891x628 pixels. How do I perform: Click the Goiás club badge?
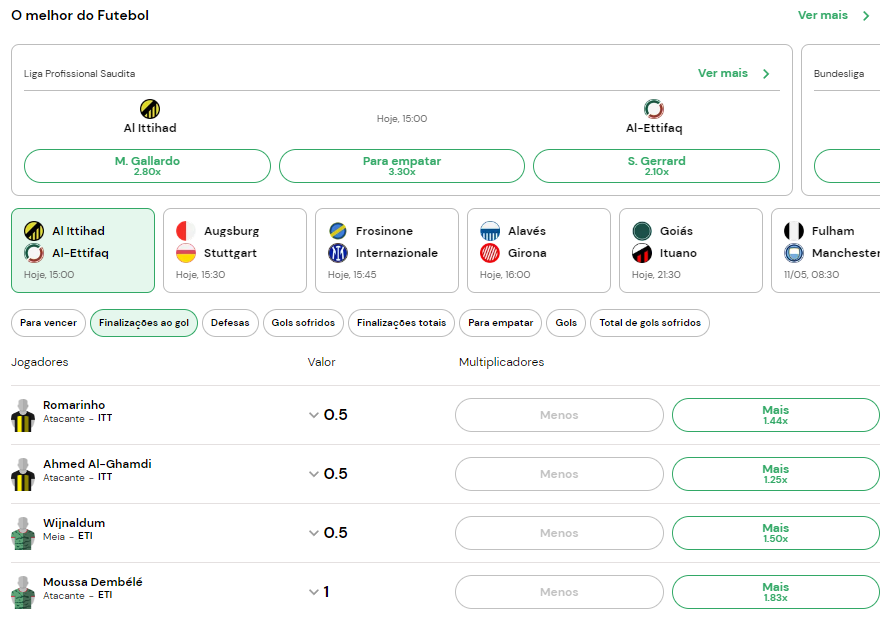tap(642, 231)
